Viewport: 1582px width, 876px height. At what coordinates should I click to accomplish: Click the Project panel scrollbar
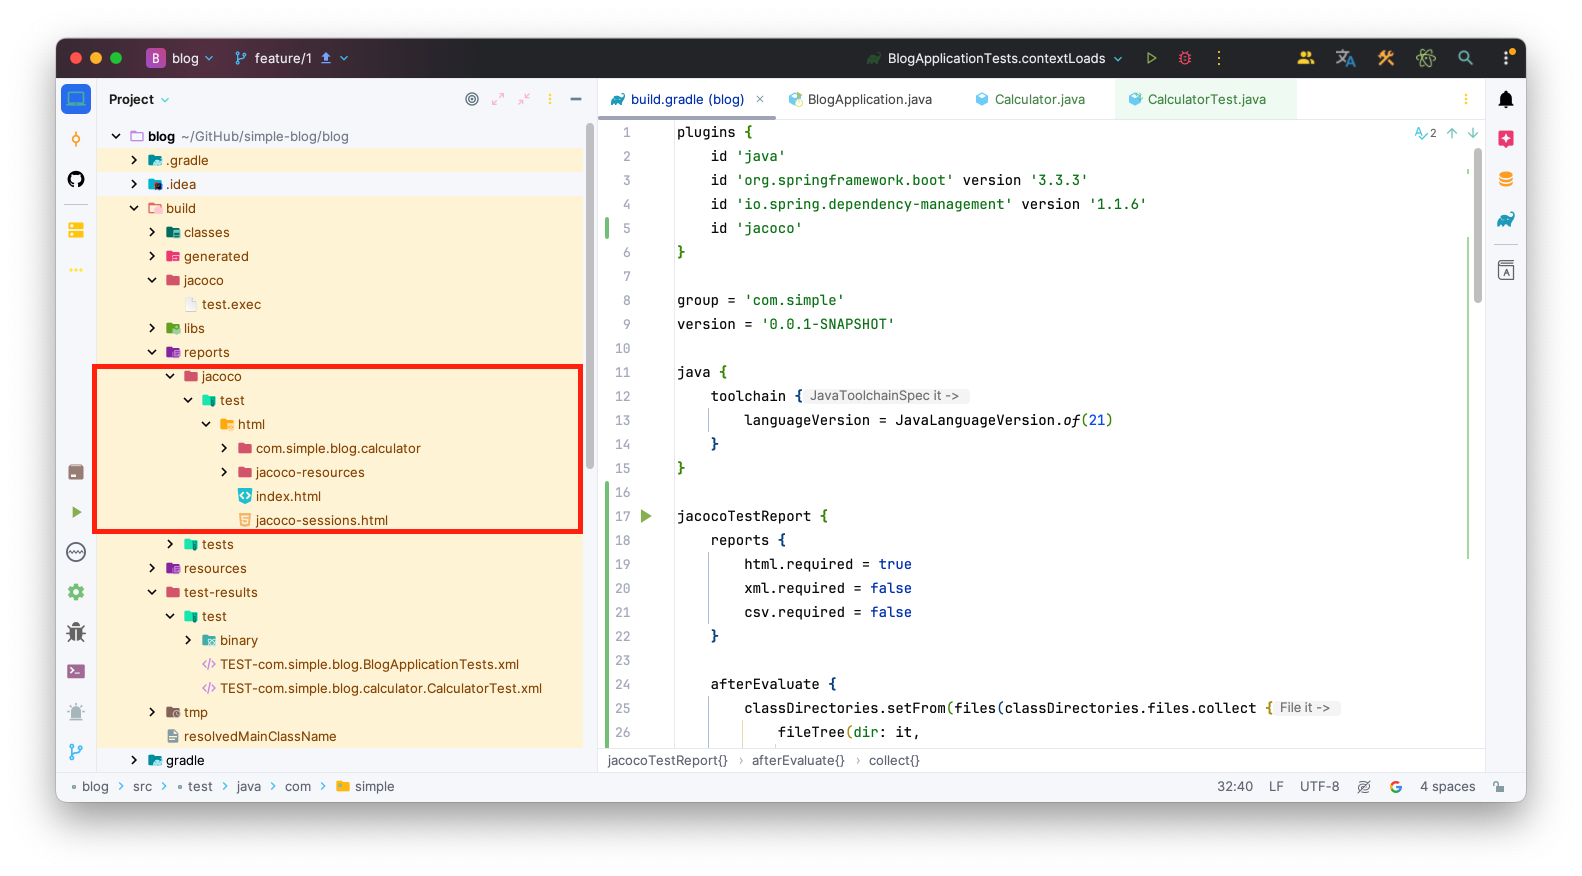click(x=590, y=295)
